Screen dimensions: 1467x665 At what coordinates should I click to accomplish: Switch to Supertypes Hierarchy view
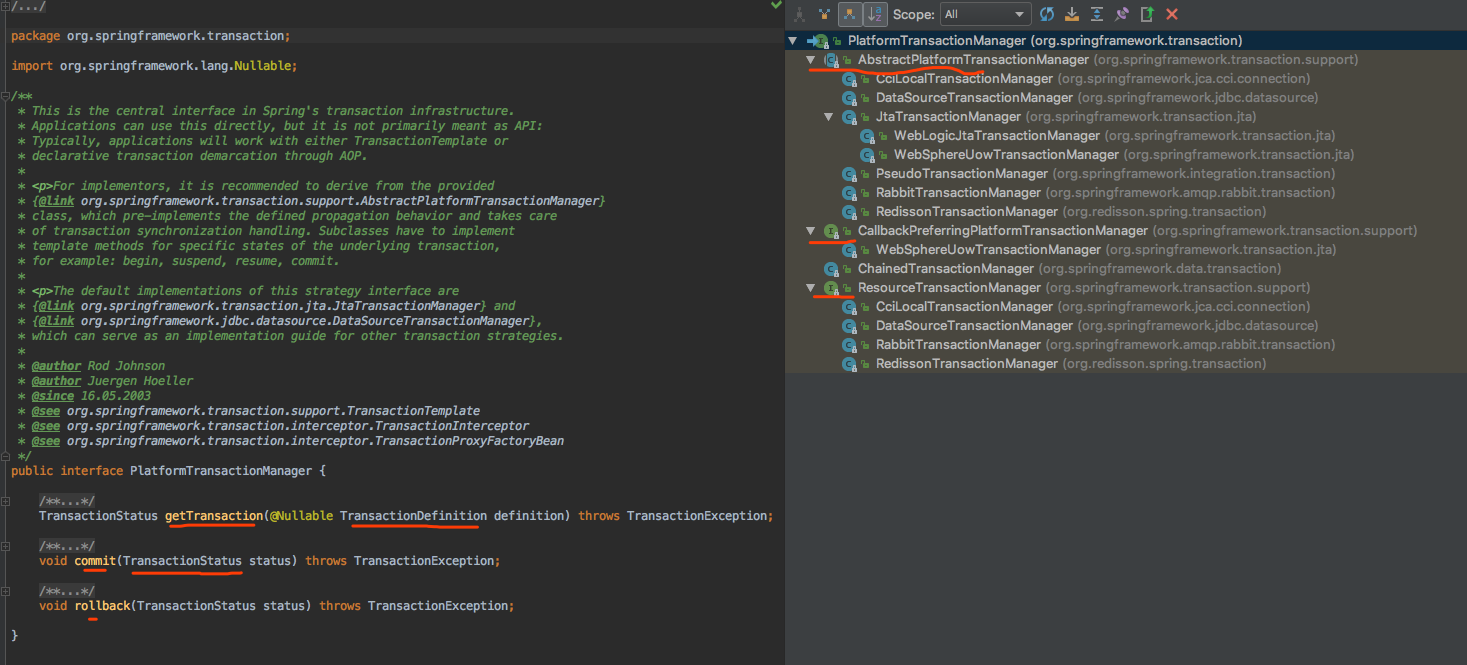[824, 14]
